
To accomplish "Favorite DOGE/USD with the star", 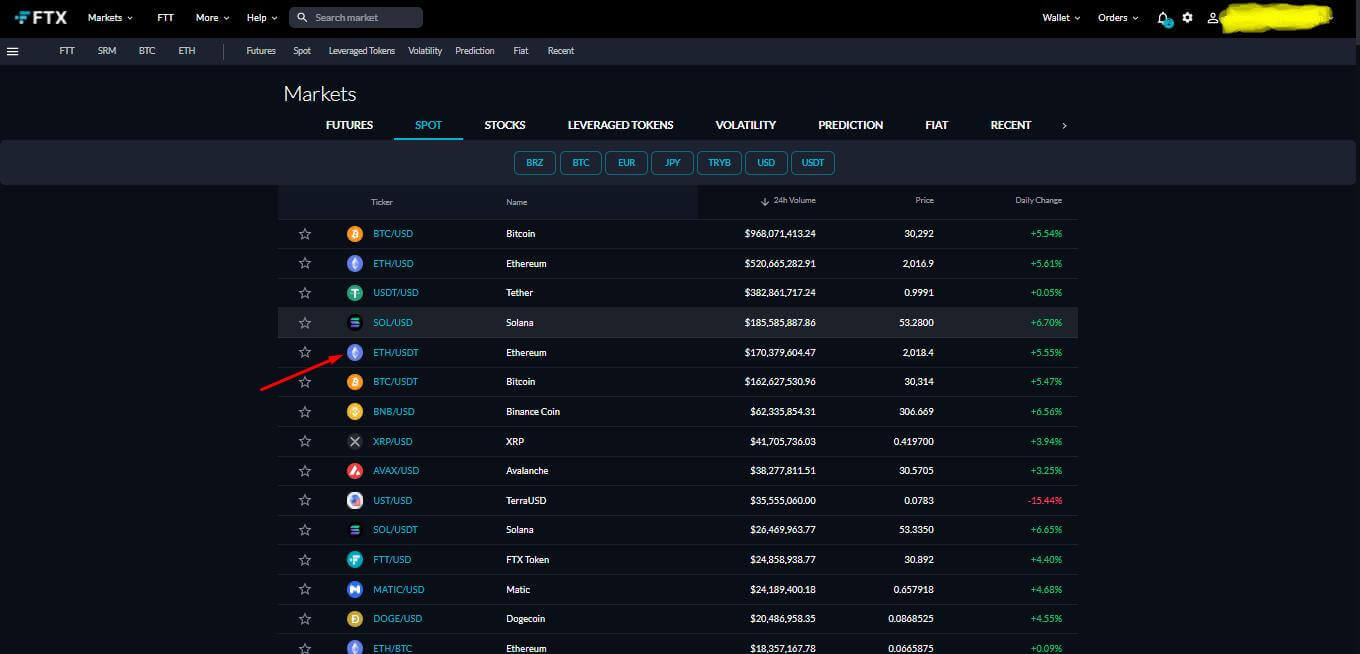I will coord(305,619).
